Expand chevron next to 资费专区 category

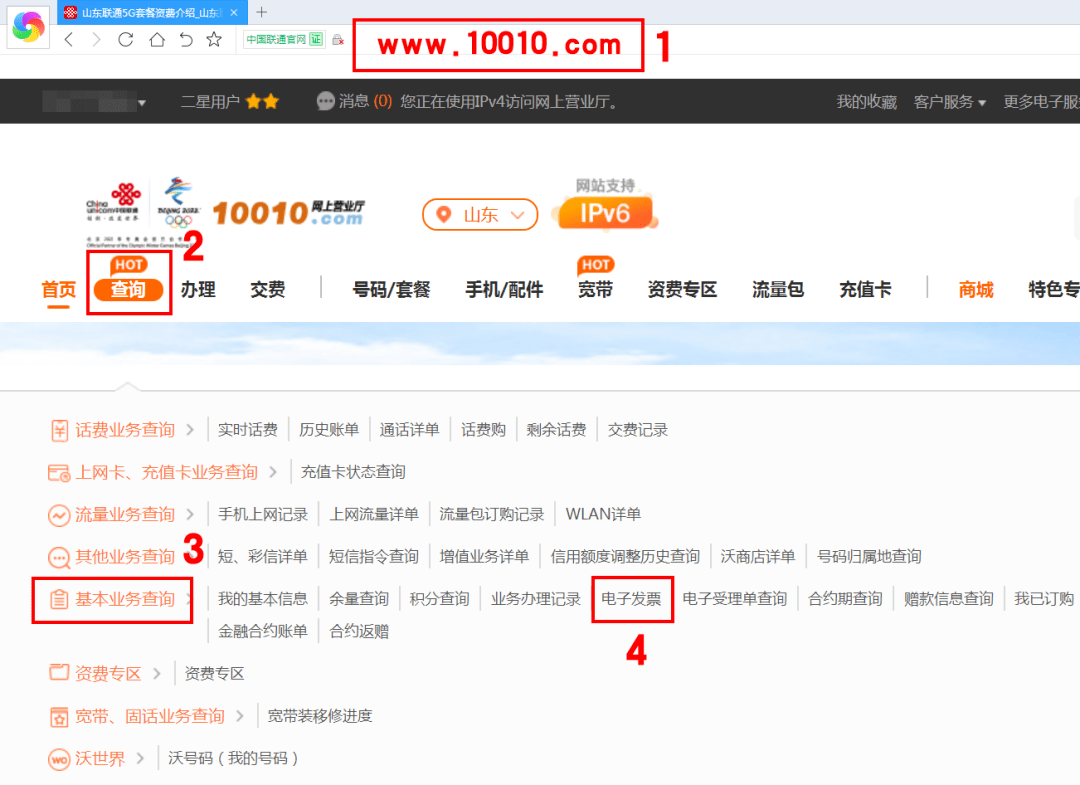pyautogui.click(x=156, y=673)
